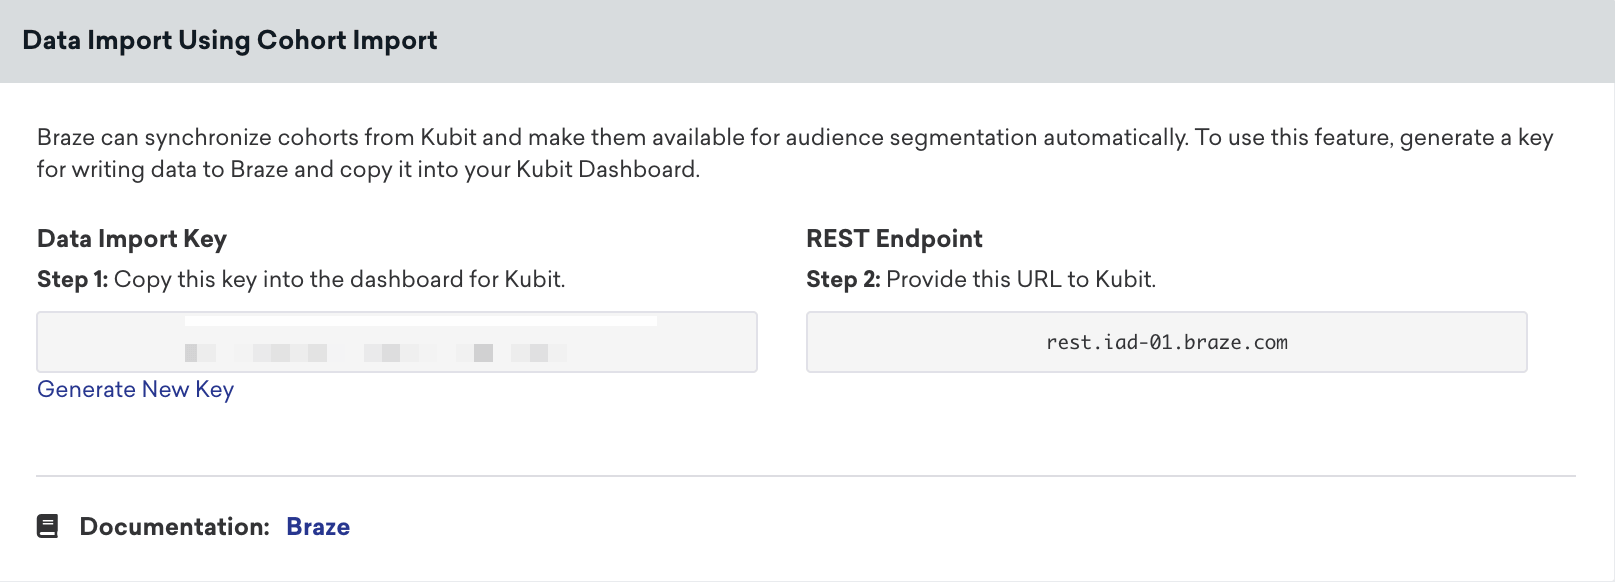Image resolution: width=1615 pixels, height=582 pixels.
Task: Click the Generate New Key link
Action: (135, 390)
